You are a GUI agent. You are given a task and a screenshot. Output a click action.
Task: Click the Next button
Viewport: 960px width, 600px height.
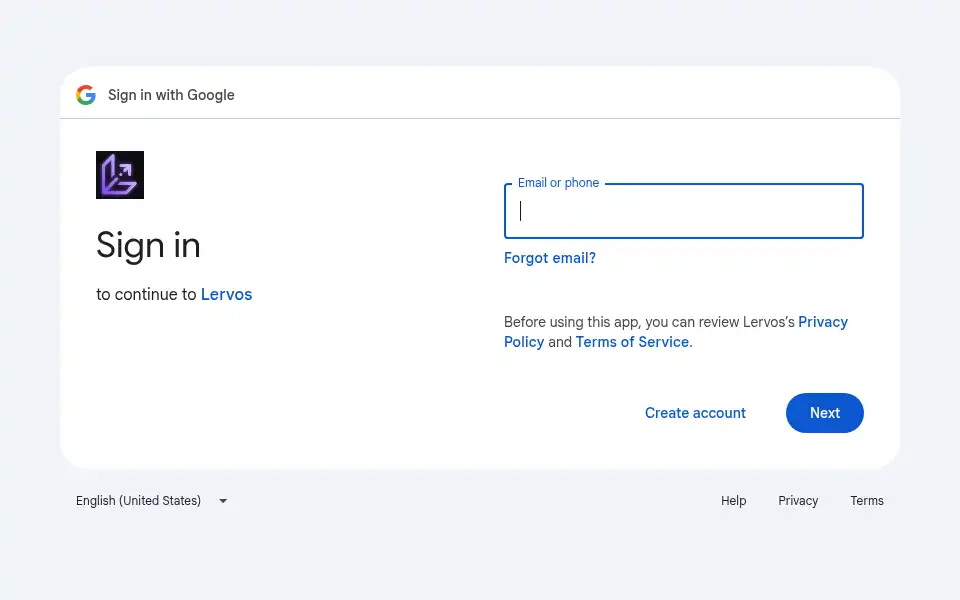(824, 413)
